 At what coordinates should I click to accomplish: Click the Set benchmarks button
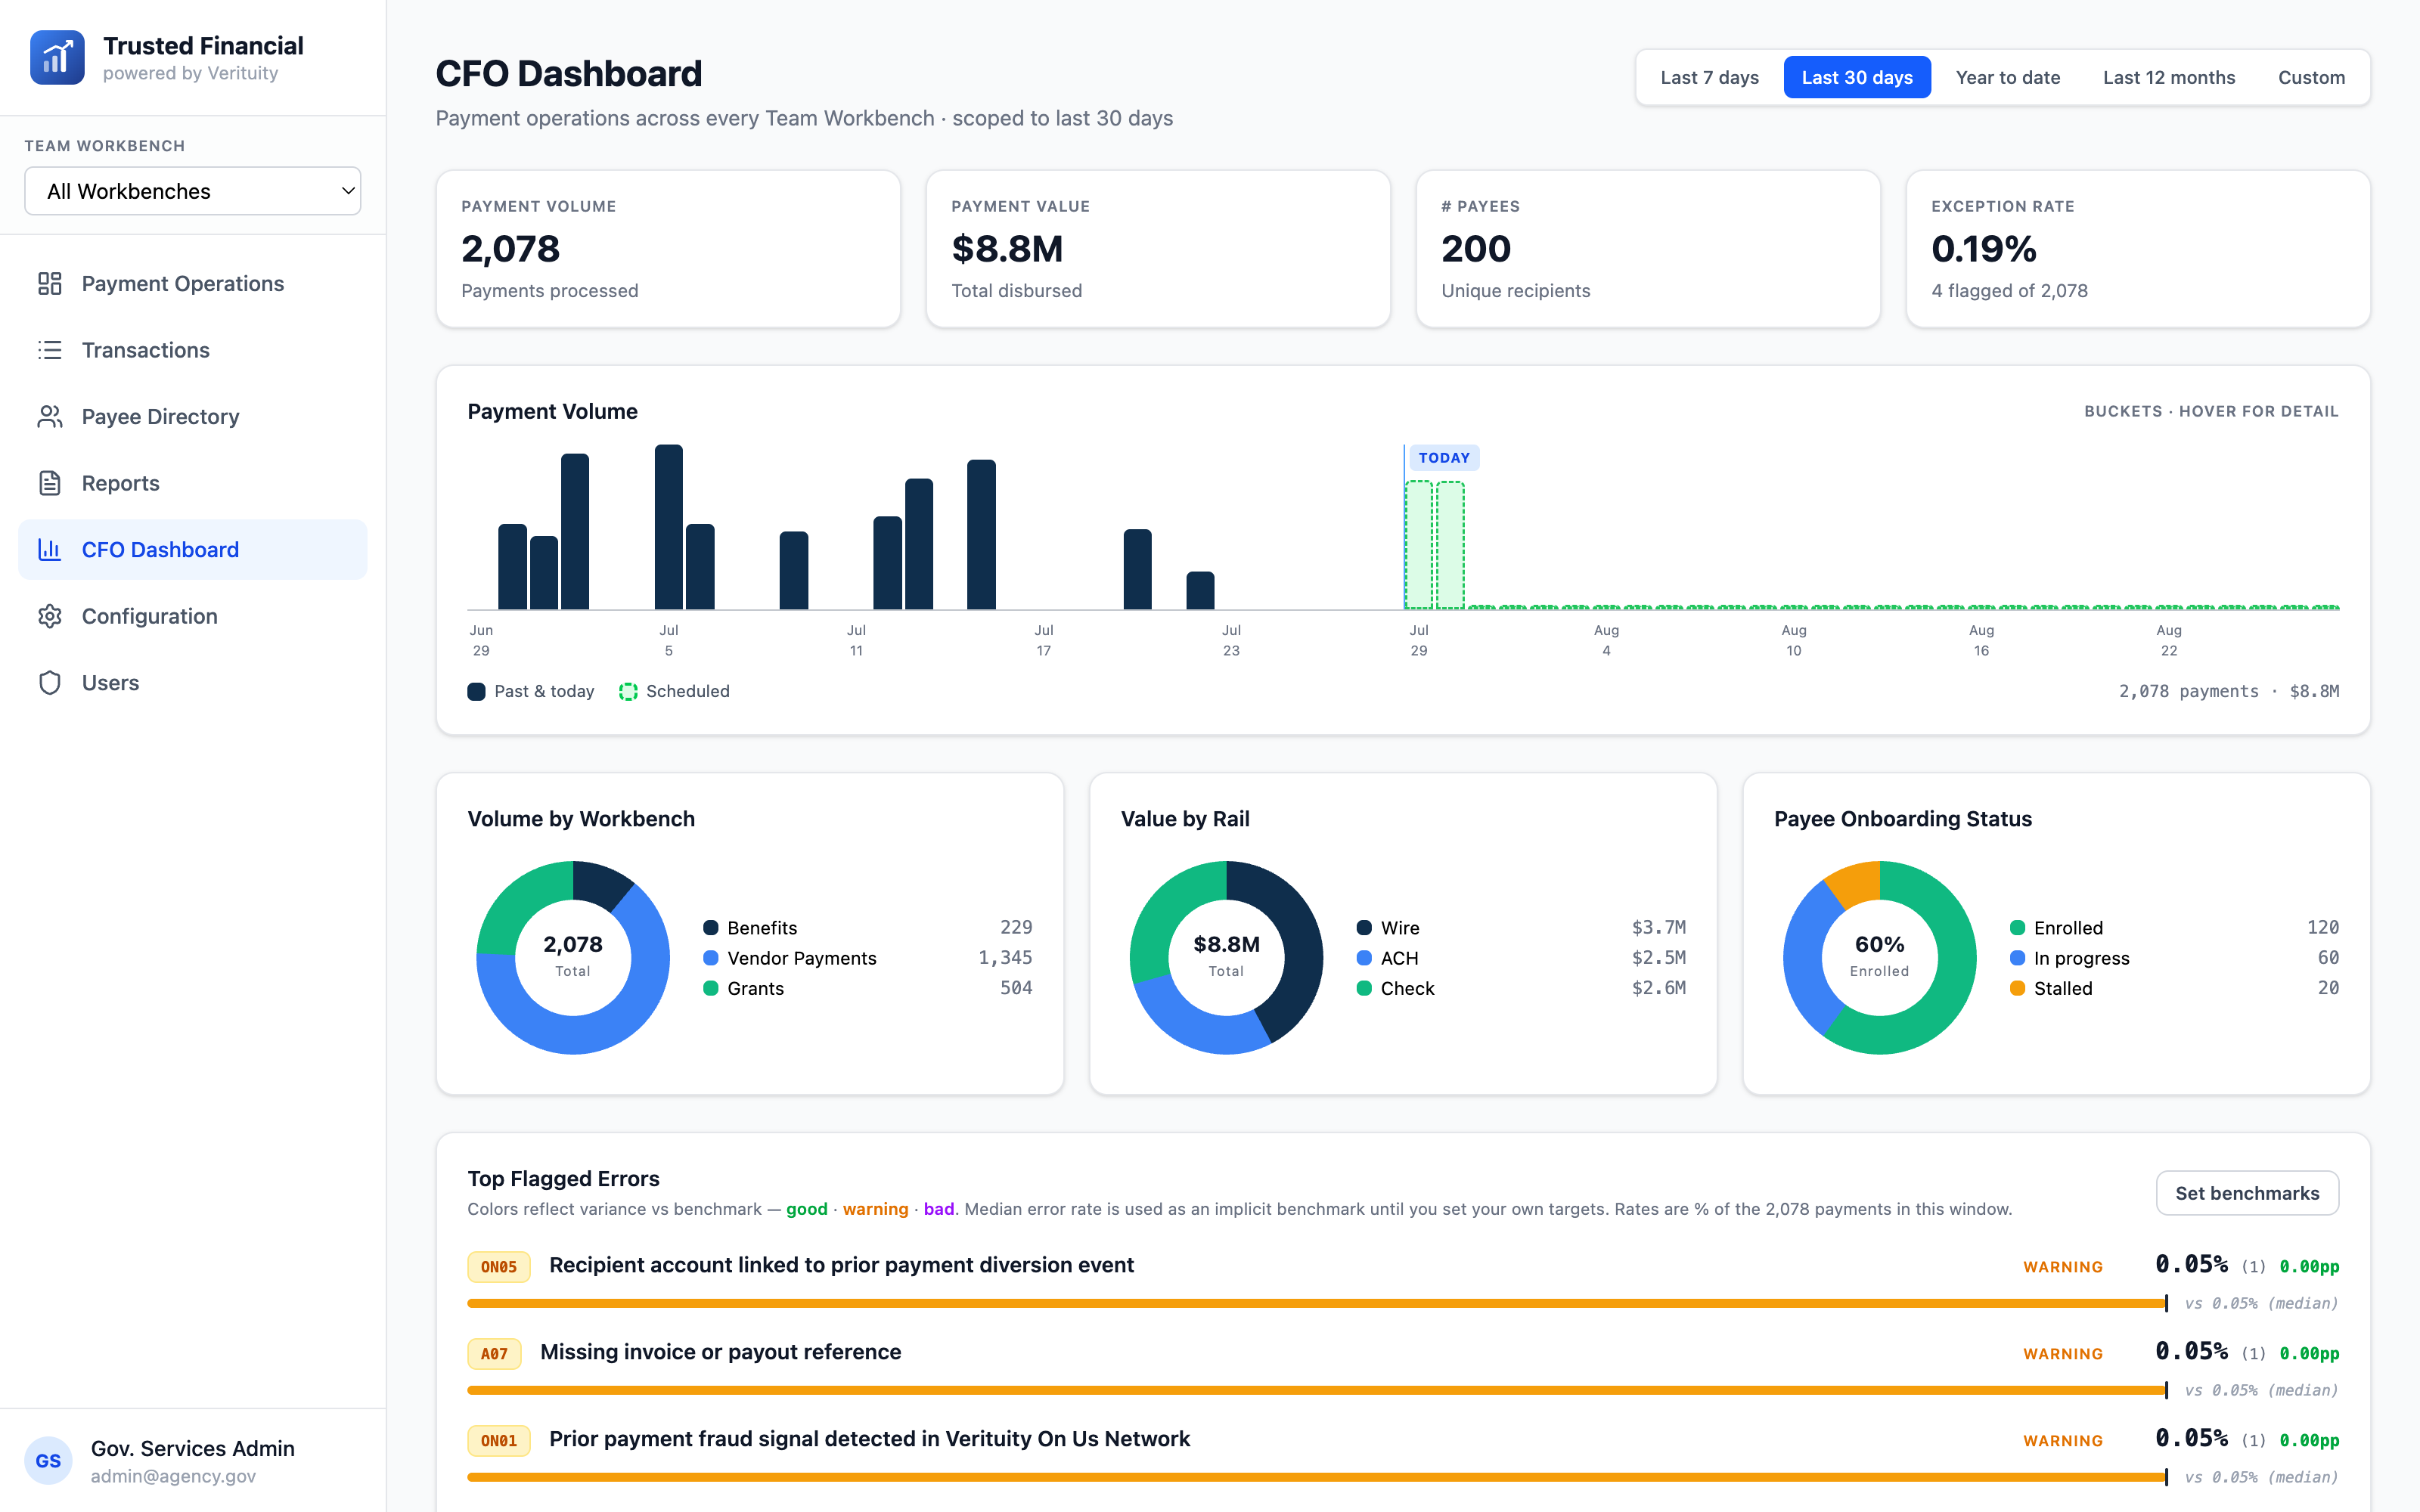coord(2247,1193)
